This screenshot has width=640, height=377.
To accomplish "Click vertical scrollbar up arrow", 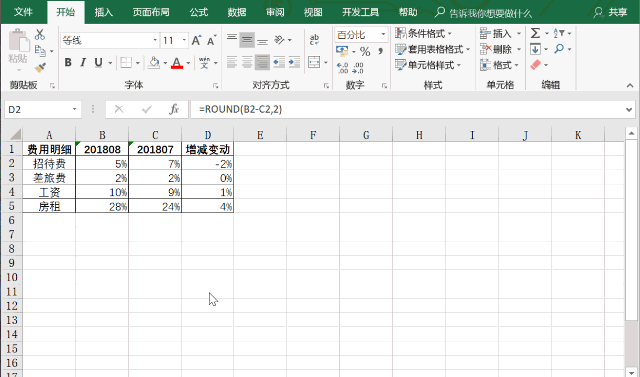I will point(631,134).
